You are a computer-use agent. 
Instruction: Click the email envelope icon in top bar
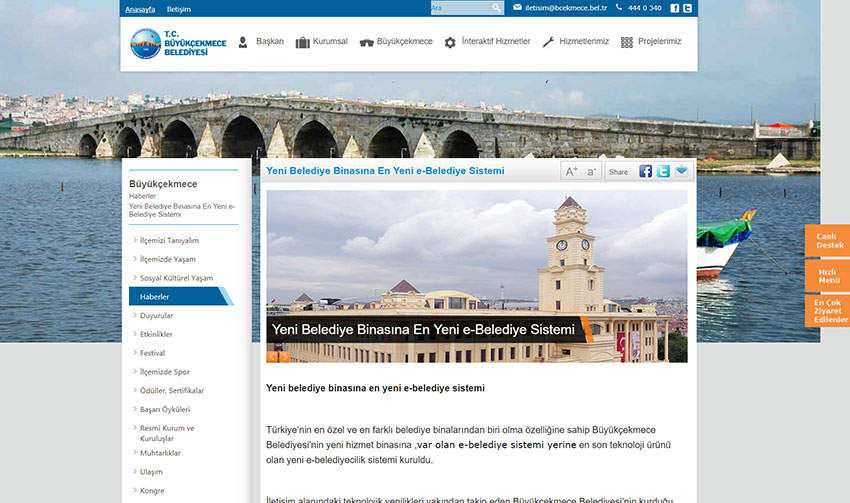(517, 8)
